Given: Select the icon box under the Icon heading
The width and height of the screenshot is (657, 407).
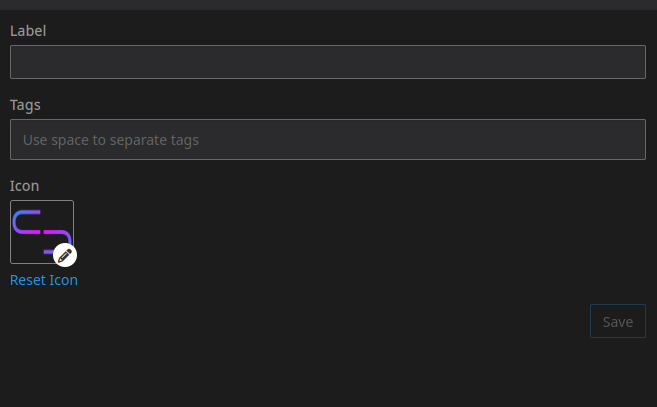Looking at the screenshot, I should pyautogui.click(x=41, y=231).
